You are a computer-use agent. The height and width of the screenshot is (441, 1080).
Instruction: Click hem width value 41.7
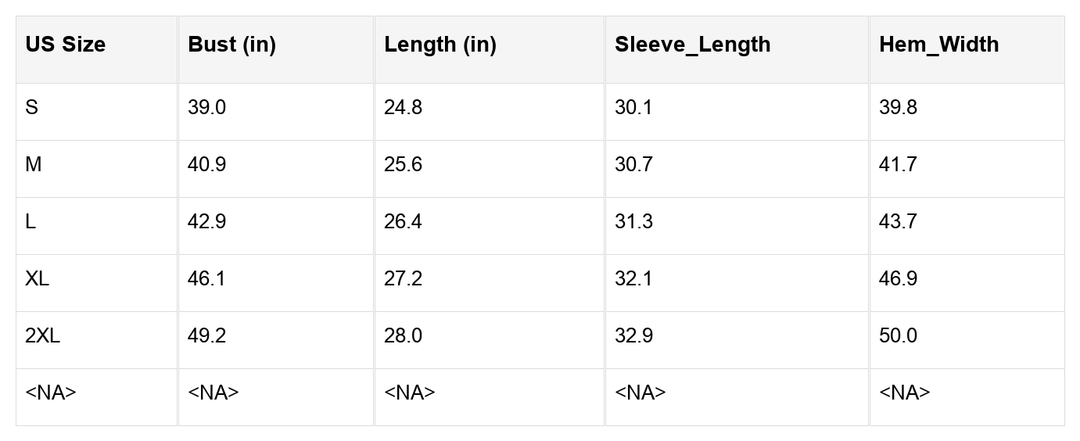pyautogui.click(x=898, y=164)
